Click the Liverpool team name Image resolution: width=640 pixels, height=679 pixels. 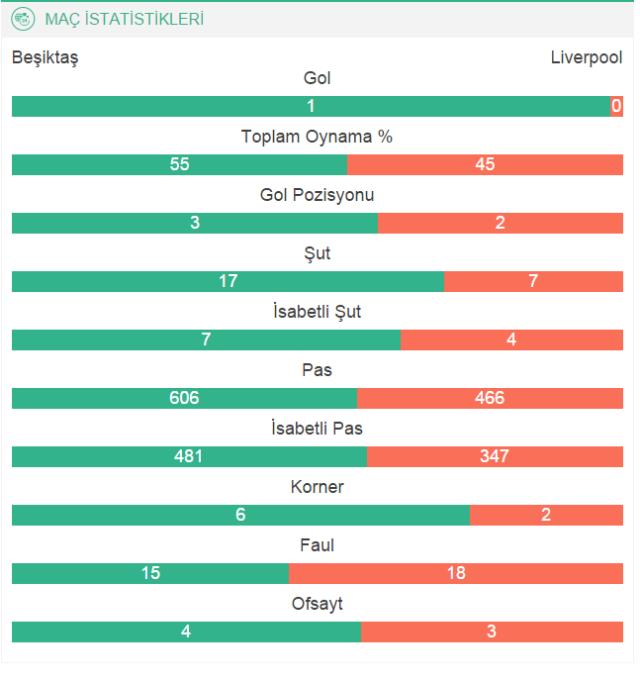pos(586,57)
